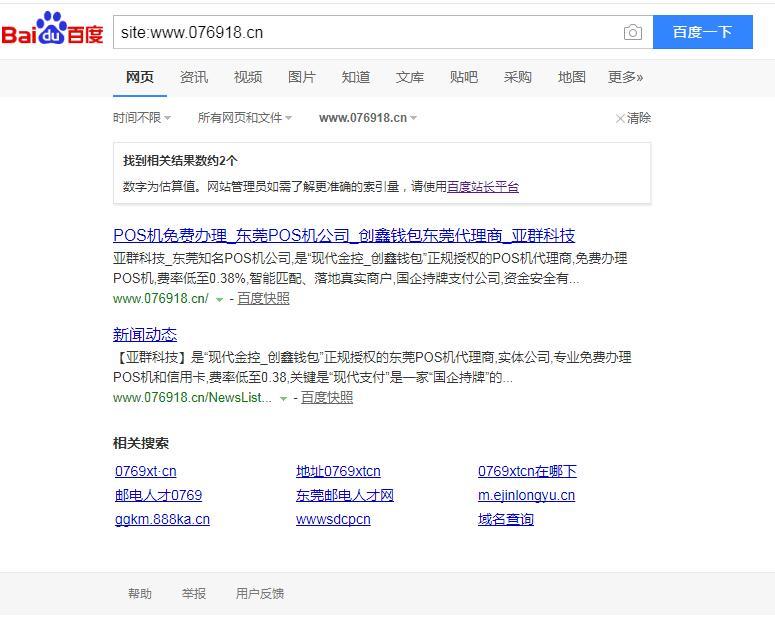The image size is (775, 629).
Task: Expand the 所有网页和文件 filter dropdown
Action: (245, 118)
